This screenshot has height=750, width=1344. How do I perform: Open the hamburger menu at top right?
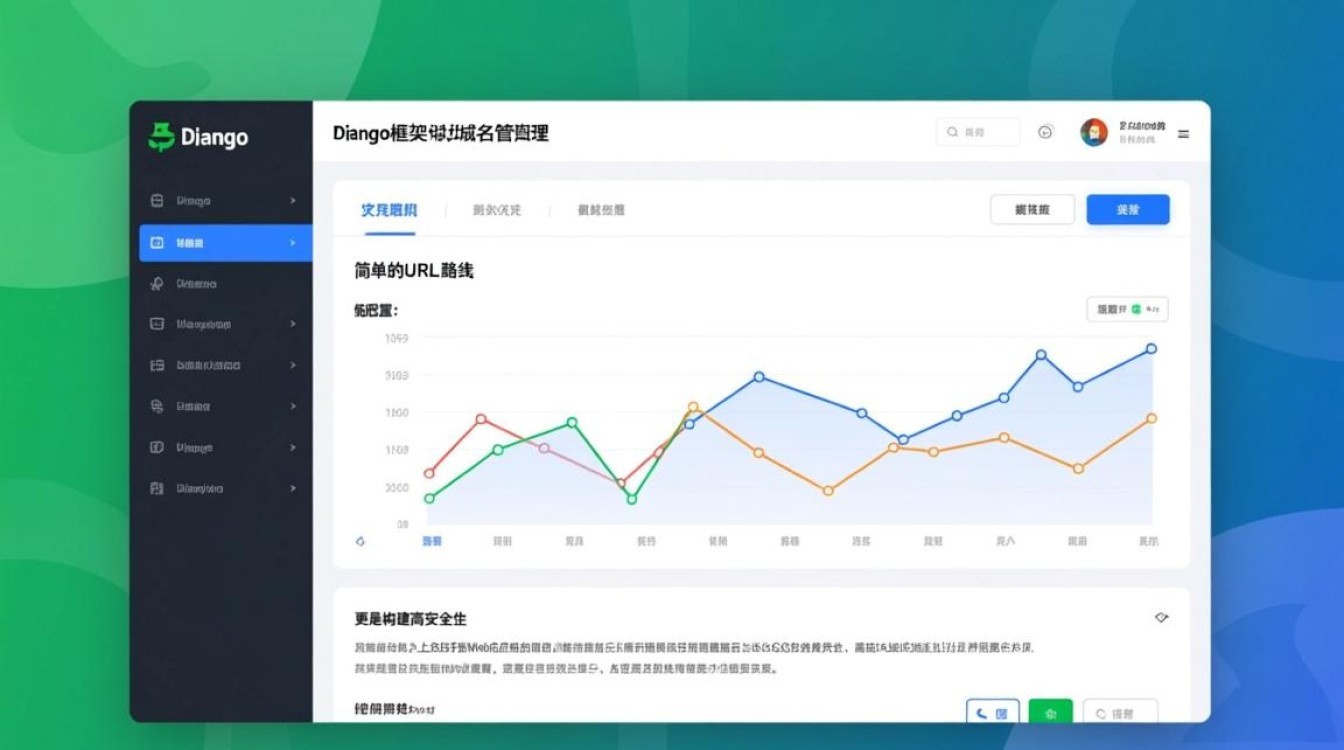[x=1184, y=133]
